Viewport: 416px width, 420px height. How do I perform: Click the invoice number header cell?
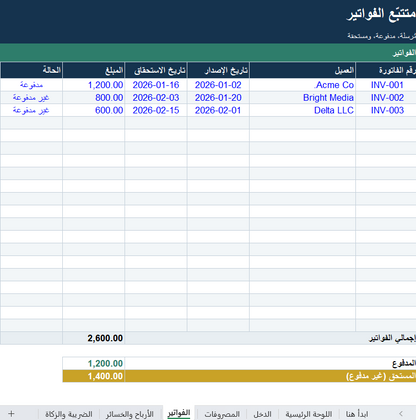[x=386, y=70]
